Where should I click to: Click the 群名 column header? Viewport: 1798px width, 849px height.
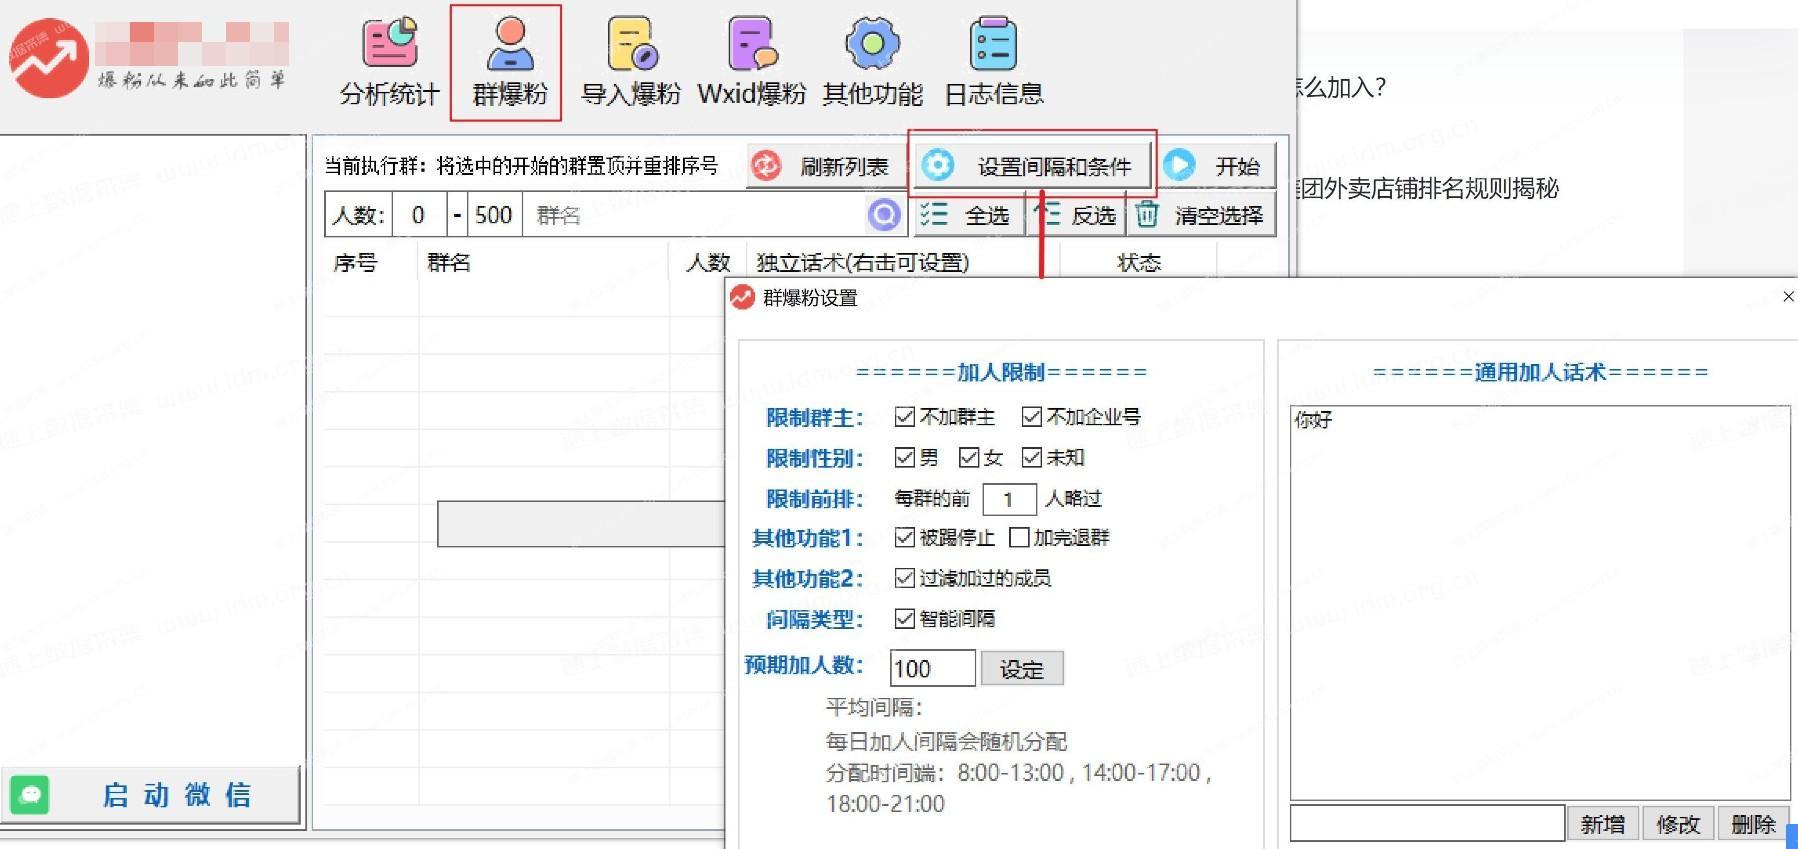click(x=449, y=263)
